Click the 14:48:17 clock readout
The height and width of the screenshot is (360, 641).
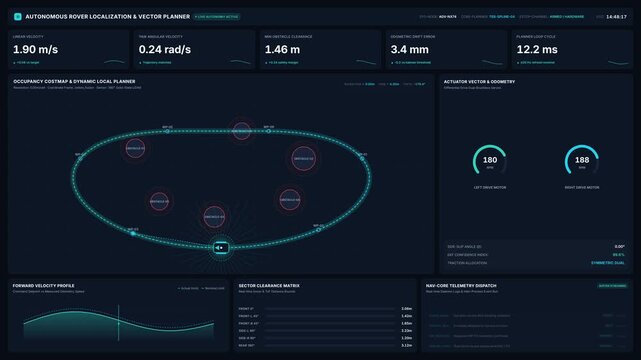[x=616, y=17]
